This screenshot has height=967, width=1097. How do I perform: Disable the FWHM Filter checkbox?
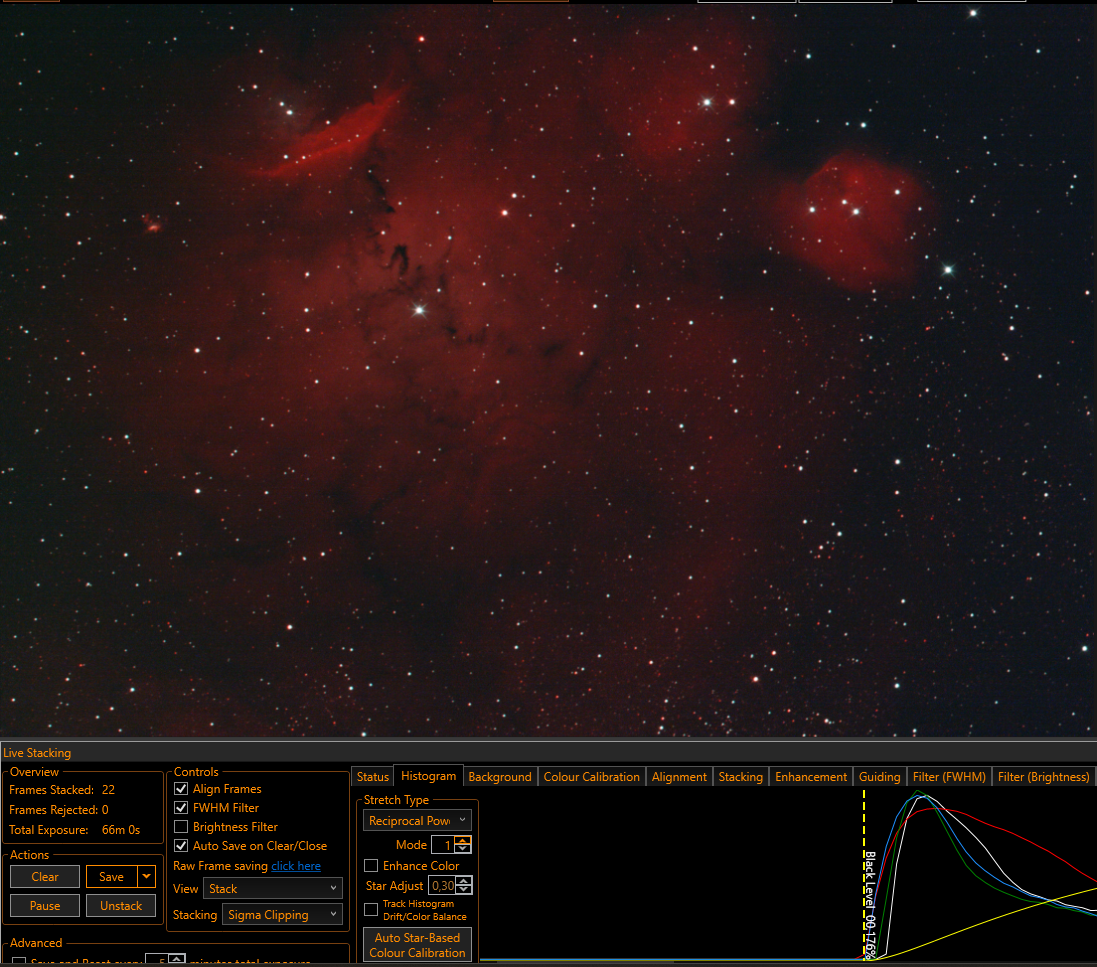(x=181, y=807)
